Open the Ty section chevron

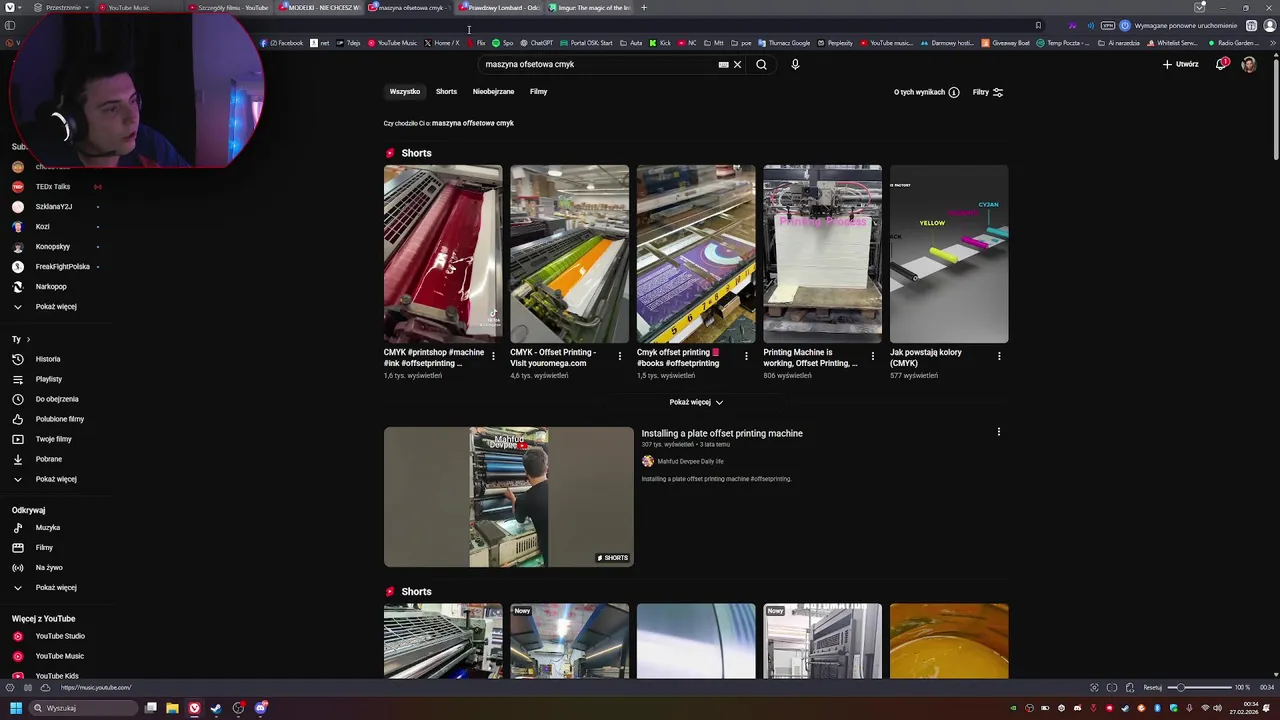click(28, 339)
